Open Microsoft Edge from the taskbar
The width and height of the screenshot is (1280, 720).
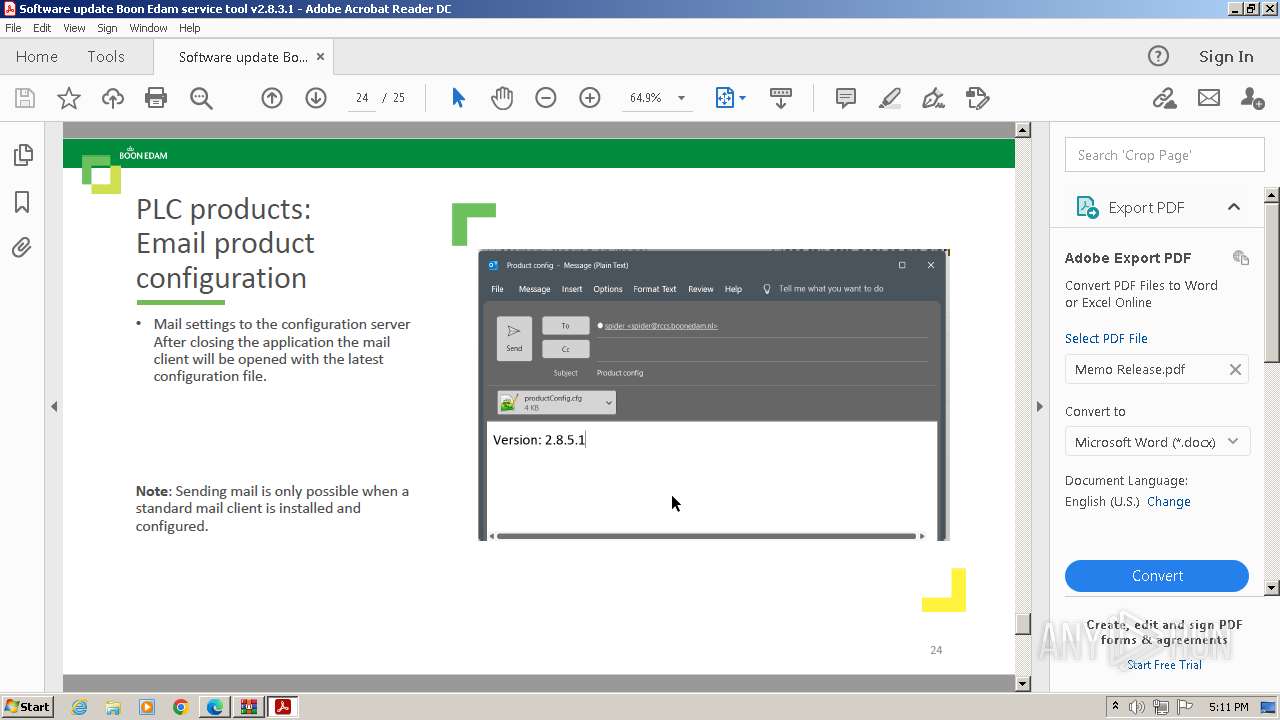point(215,707)
